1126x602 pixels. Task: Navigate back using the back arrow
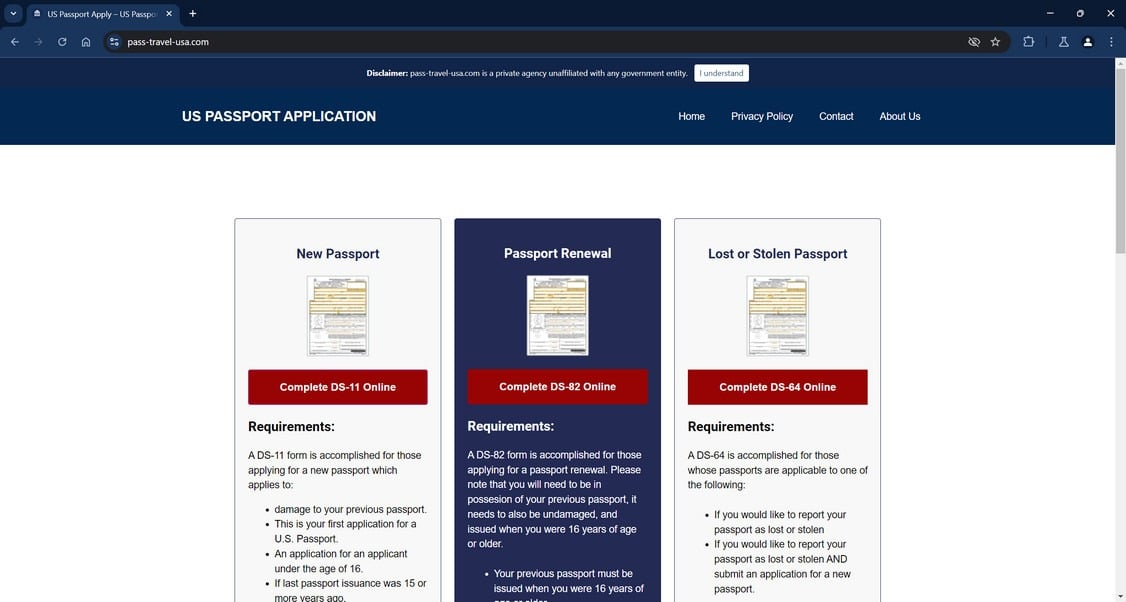[x=14, y=41]
